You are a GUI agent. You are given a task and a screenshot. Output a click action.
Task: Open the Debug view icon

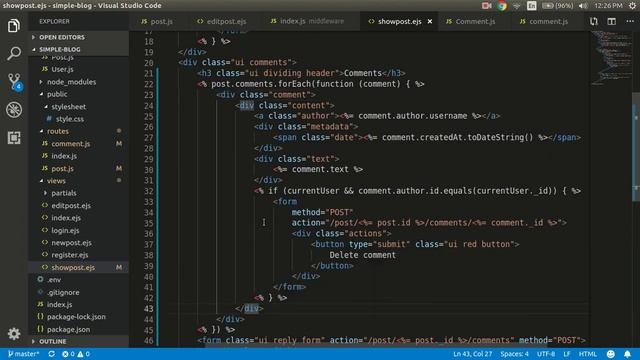(14, 110)
